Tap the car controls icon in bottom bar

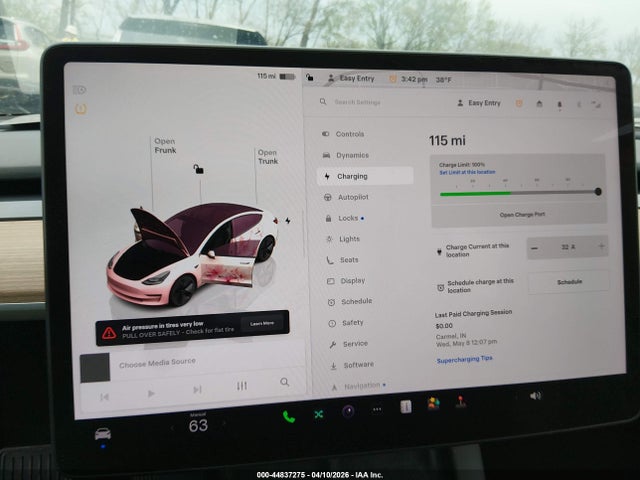click(103, 434)
